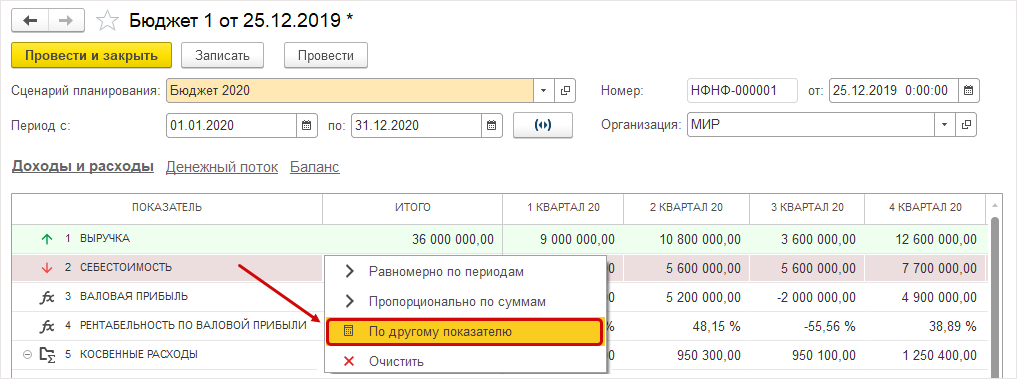Click the 4 КВАРТАЛ 20 column header
1017x379 pixels.
pos(925,208)
